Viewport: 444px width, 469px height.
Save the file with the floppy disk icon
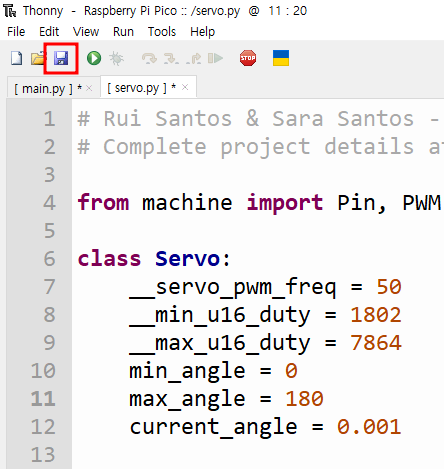point(61,58)
